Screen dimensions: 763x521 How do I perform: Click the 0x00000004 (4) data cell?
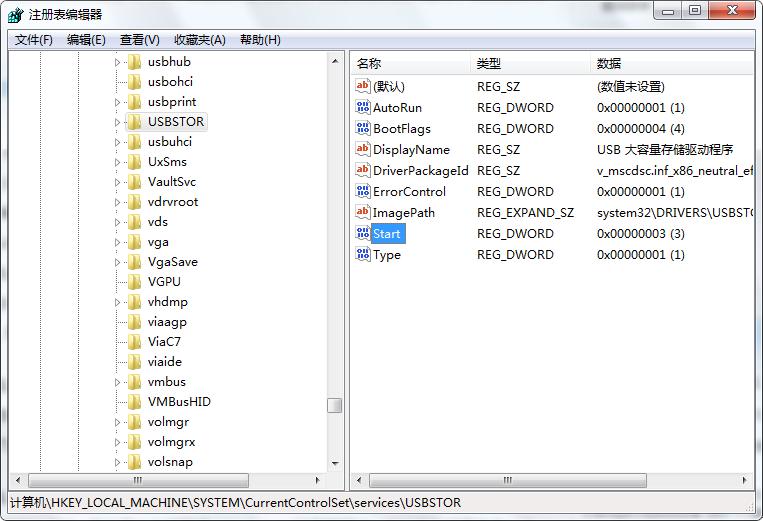tap(641, 128)
